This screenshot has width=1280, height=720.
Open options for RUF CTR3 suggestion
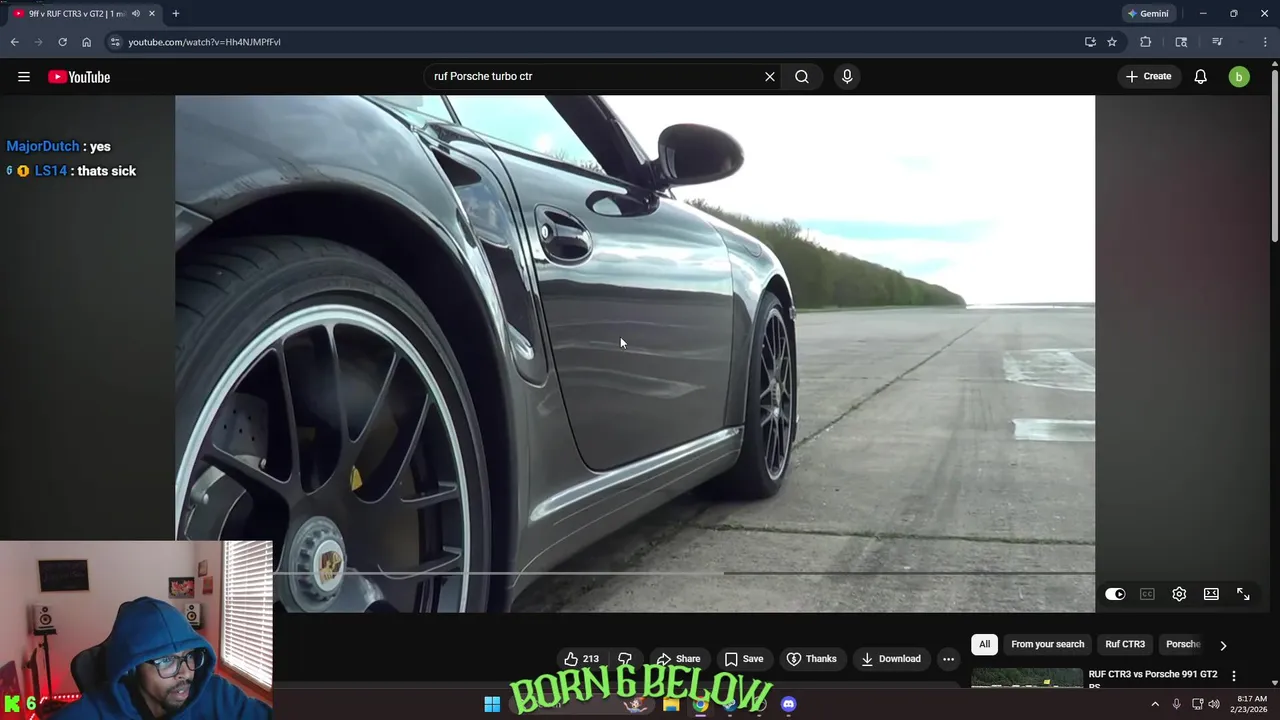point(1233,676)
